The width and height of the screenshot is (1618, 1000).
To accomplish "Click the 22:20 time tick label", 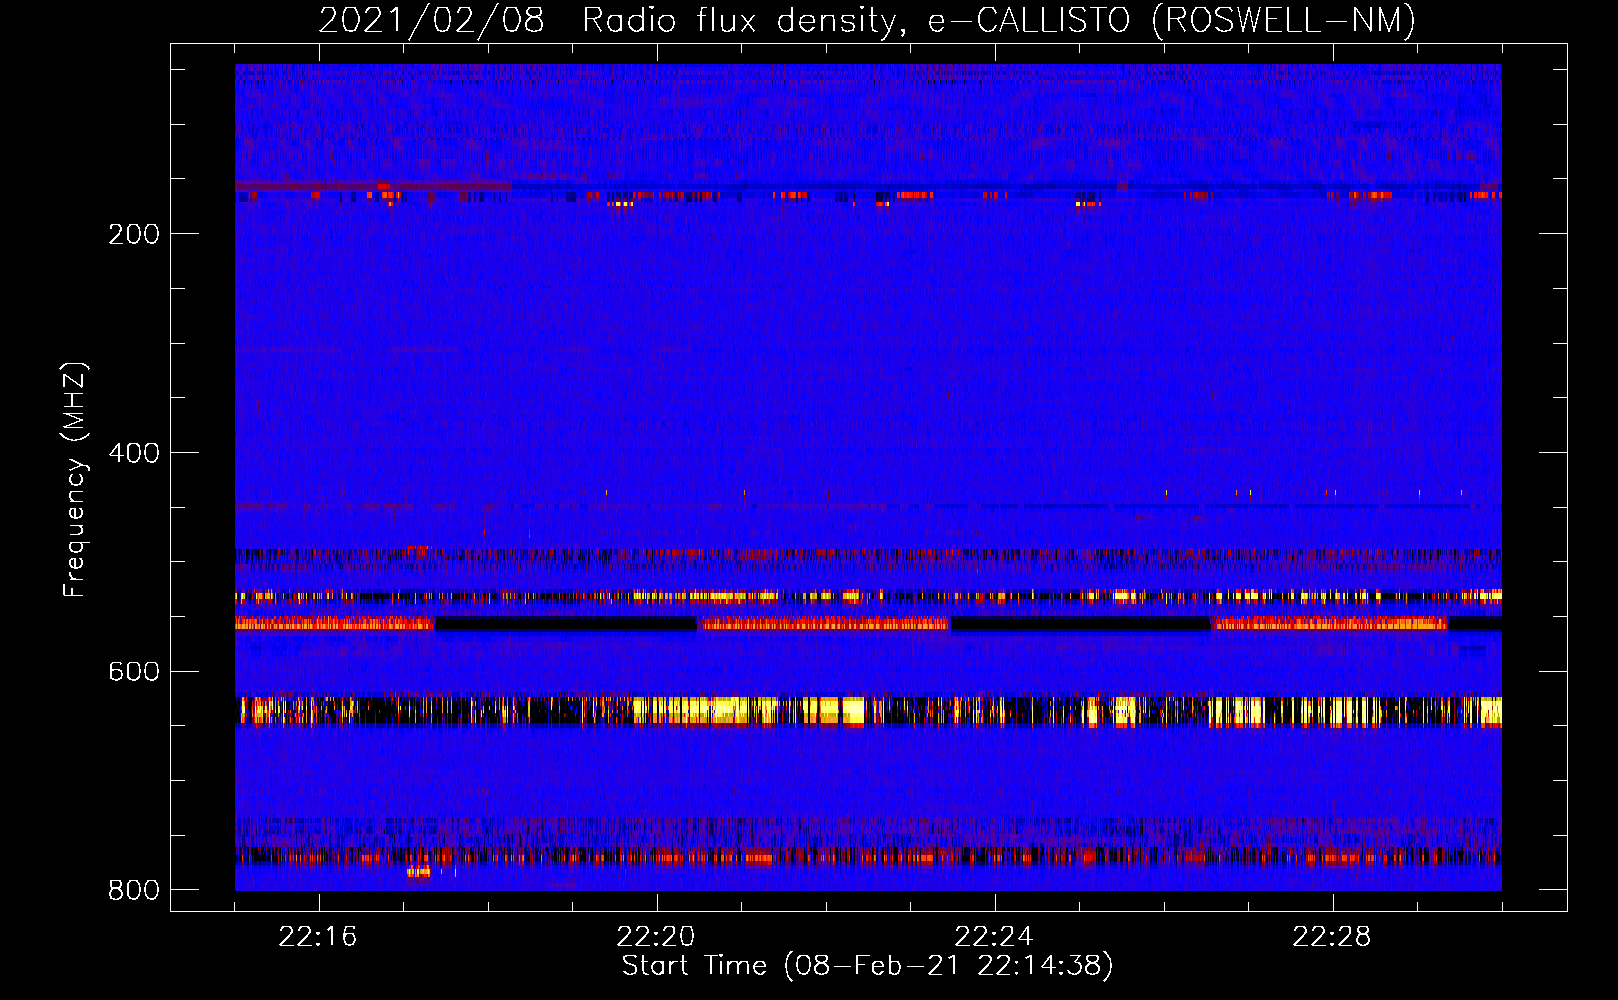I will pos(656,937).
